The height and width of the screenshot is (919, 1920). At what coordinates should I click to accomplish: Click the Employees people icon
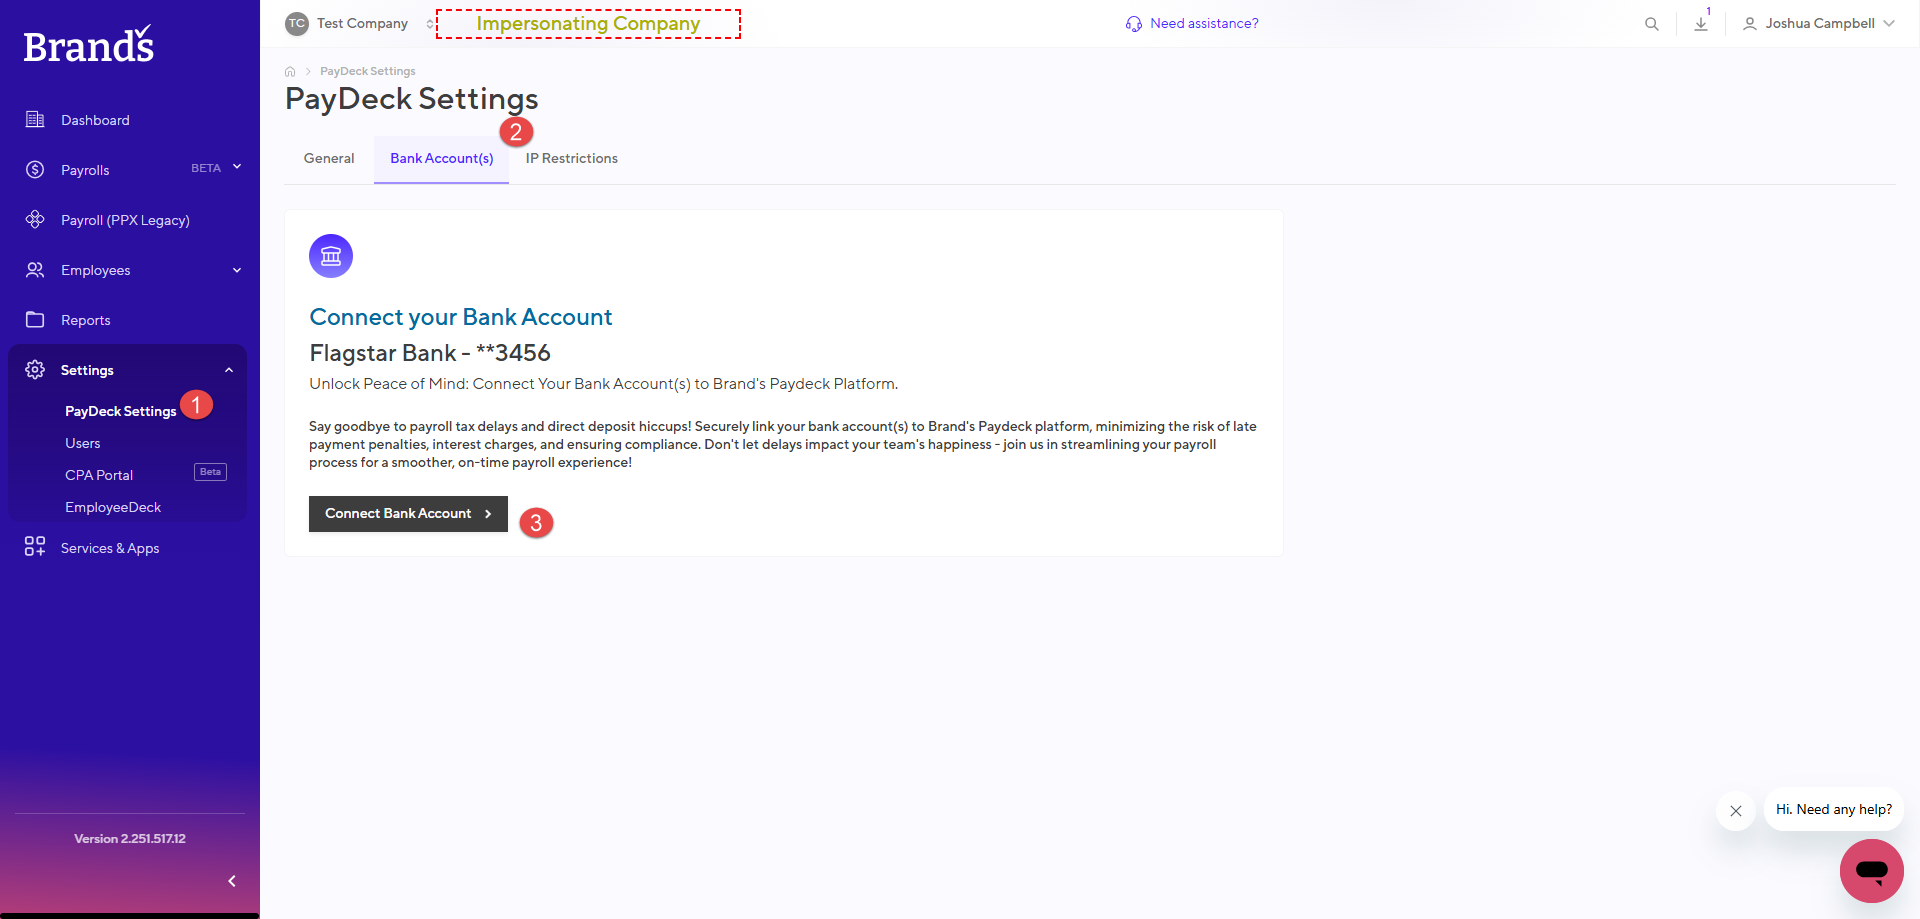(x=35, y=270)
